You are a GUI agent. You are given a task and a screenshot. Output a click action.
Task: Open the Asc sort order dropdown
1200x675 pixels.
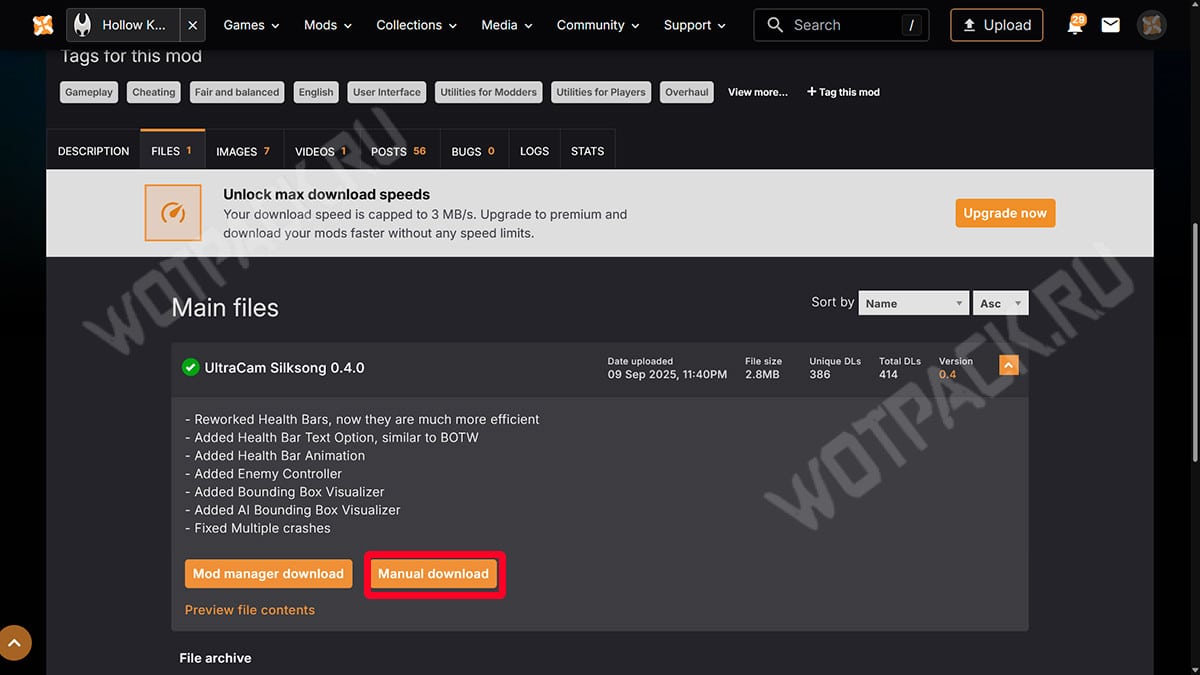pyautogui.click(x=1001, y=303)
